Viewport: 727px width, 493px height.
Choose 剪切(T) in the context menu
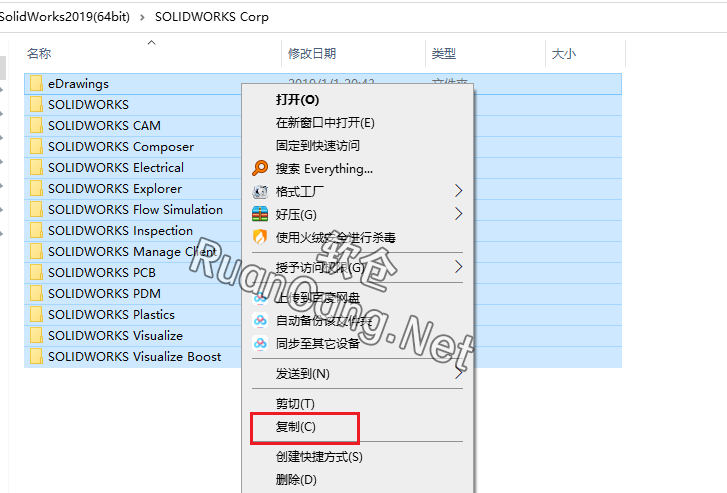coord(295,403)
